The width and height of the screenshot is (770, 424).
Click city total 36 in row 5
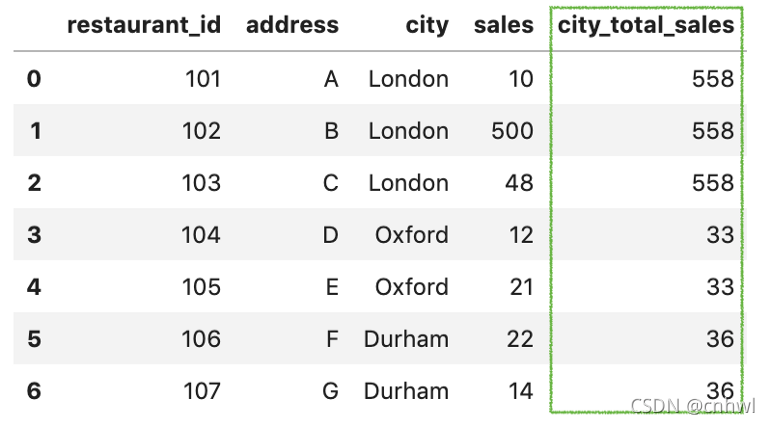pos(720,339)
